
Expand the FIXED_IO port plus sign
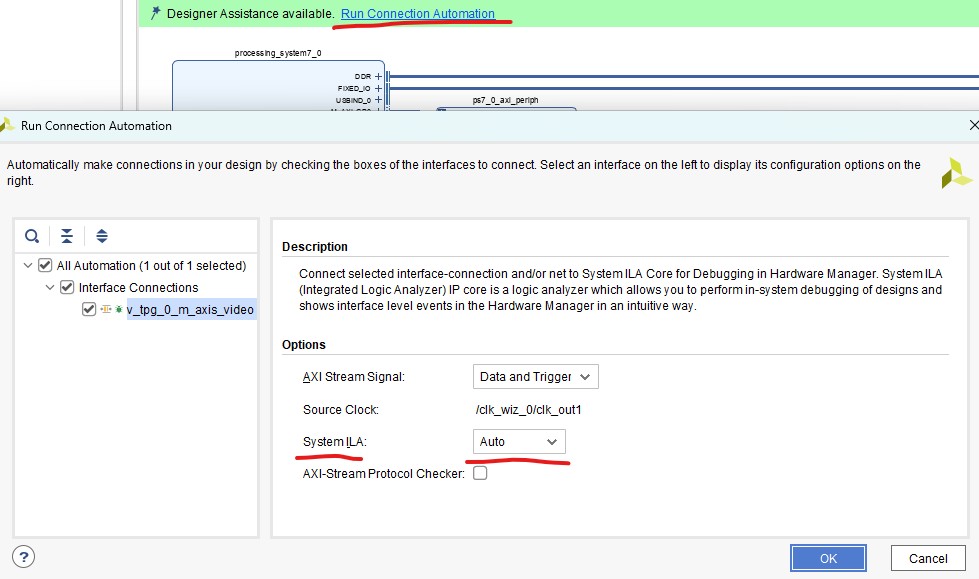[x=379, y=88]
